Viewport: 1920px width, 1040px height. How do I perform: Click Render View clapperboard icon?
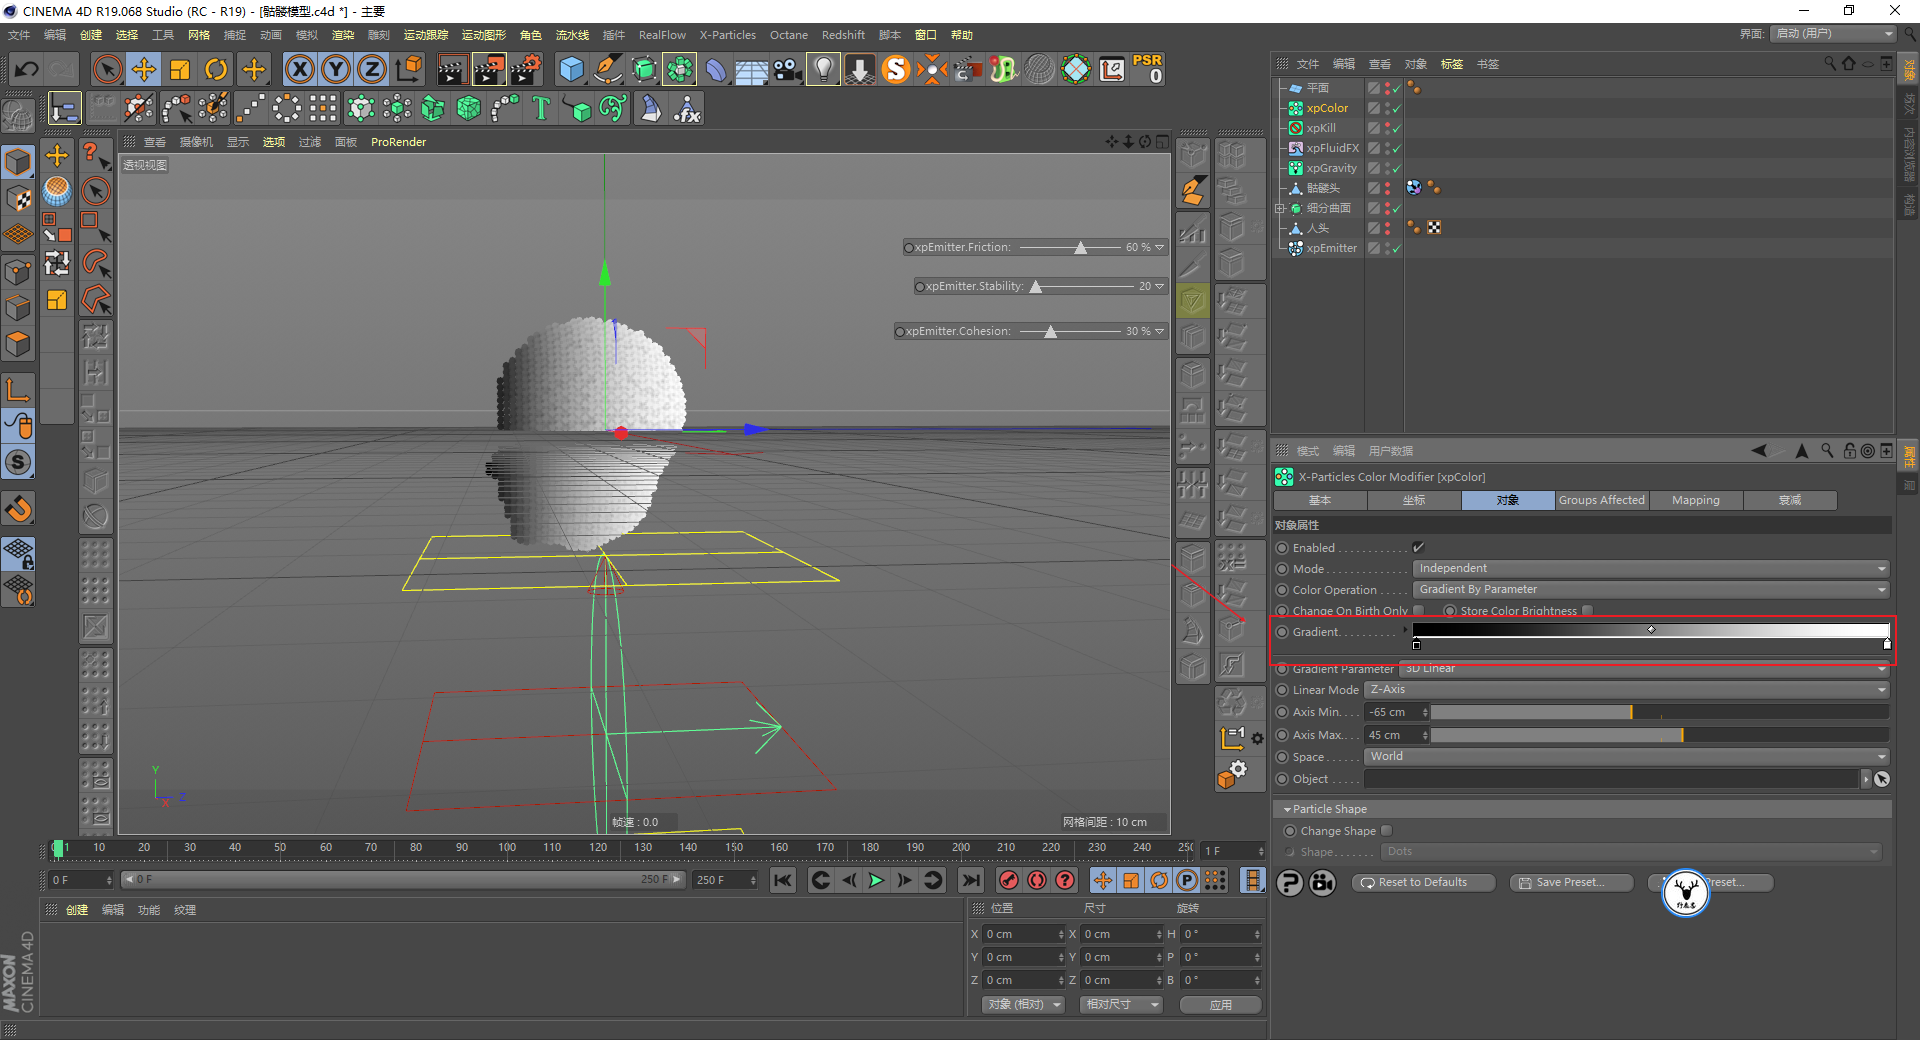451,69
